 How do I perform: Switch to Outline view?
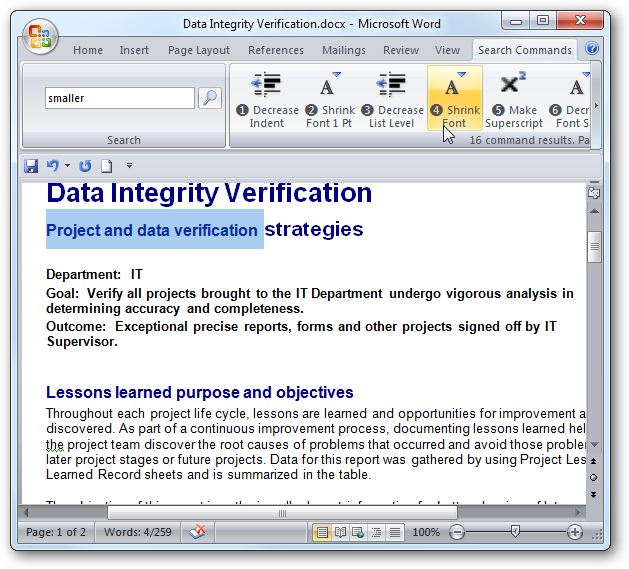376,532
